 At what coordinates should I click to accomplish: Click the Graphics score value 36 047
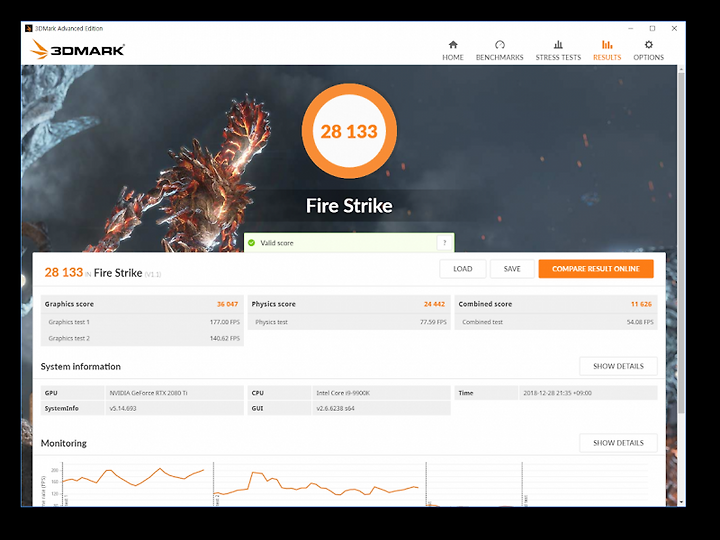click(x=227, y=304)
